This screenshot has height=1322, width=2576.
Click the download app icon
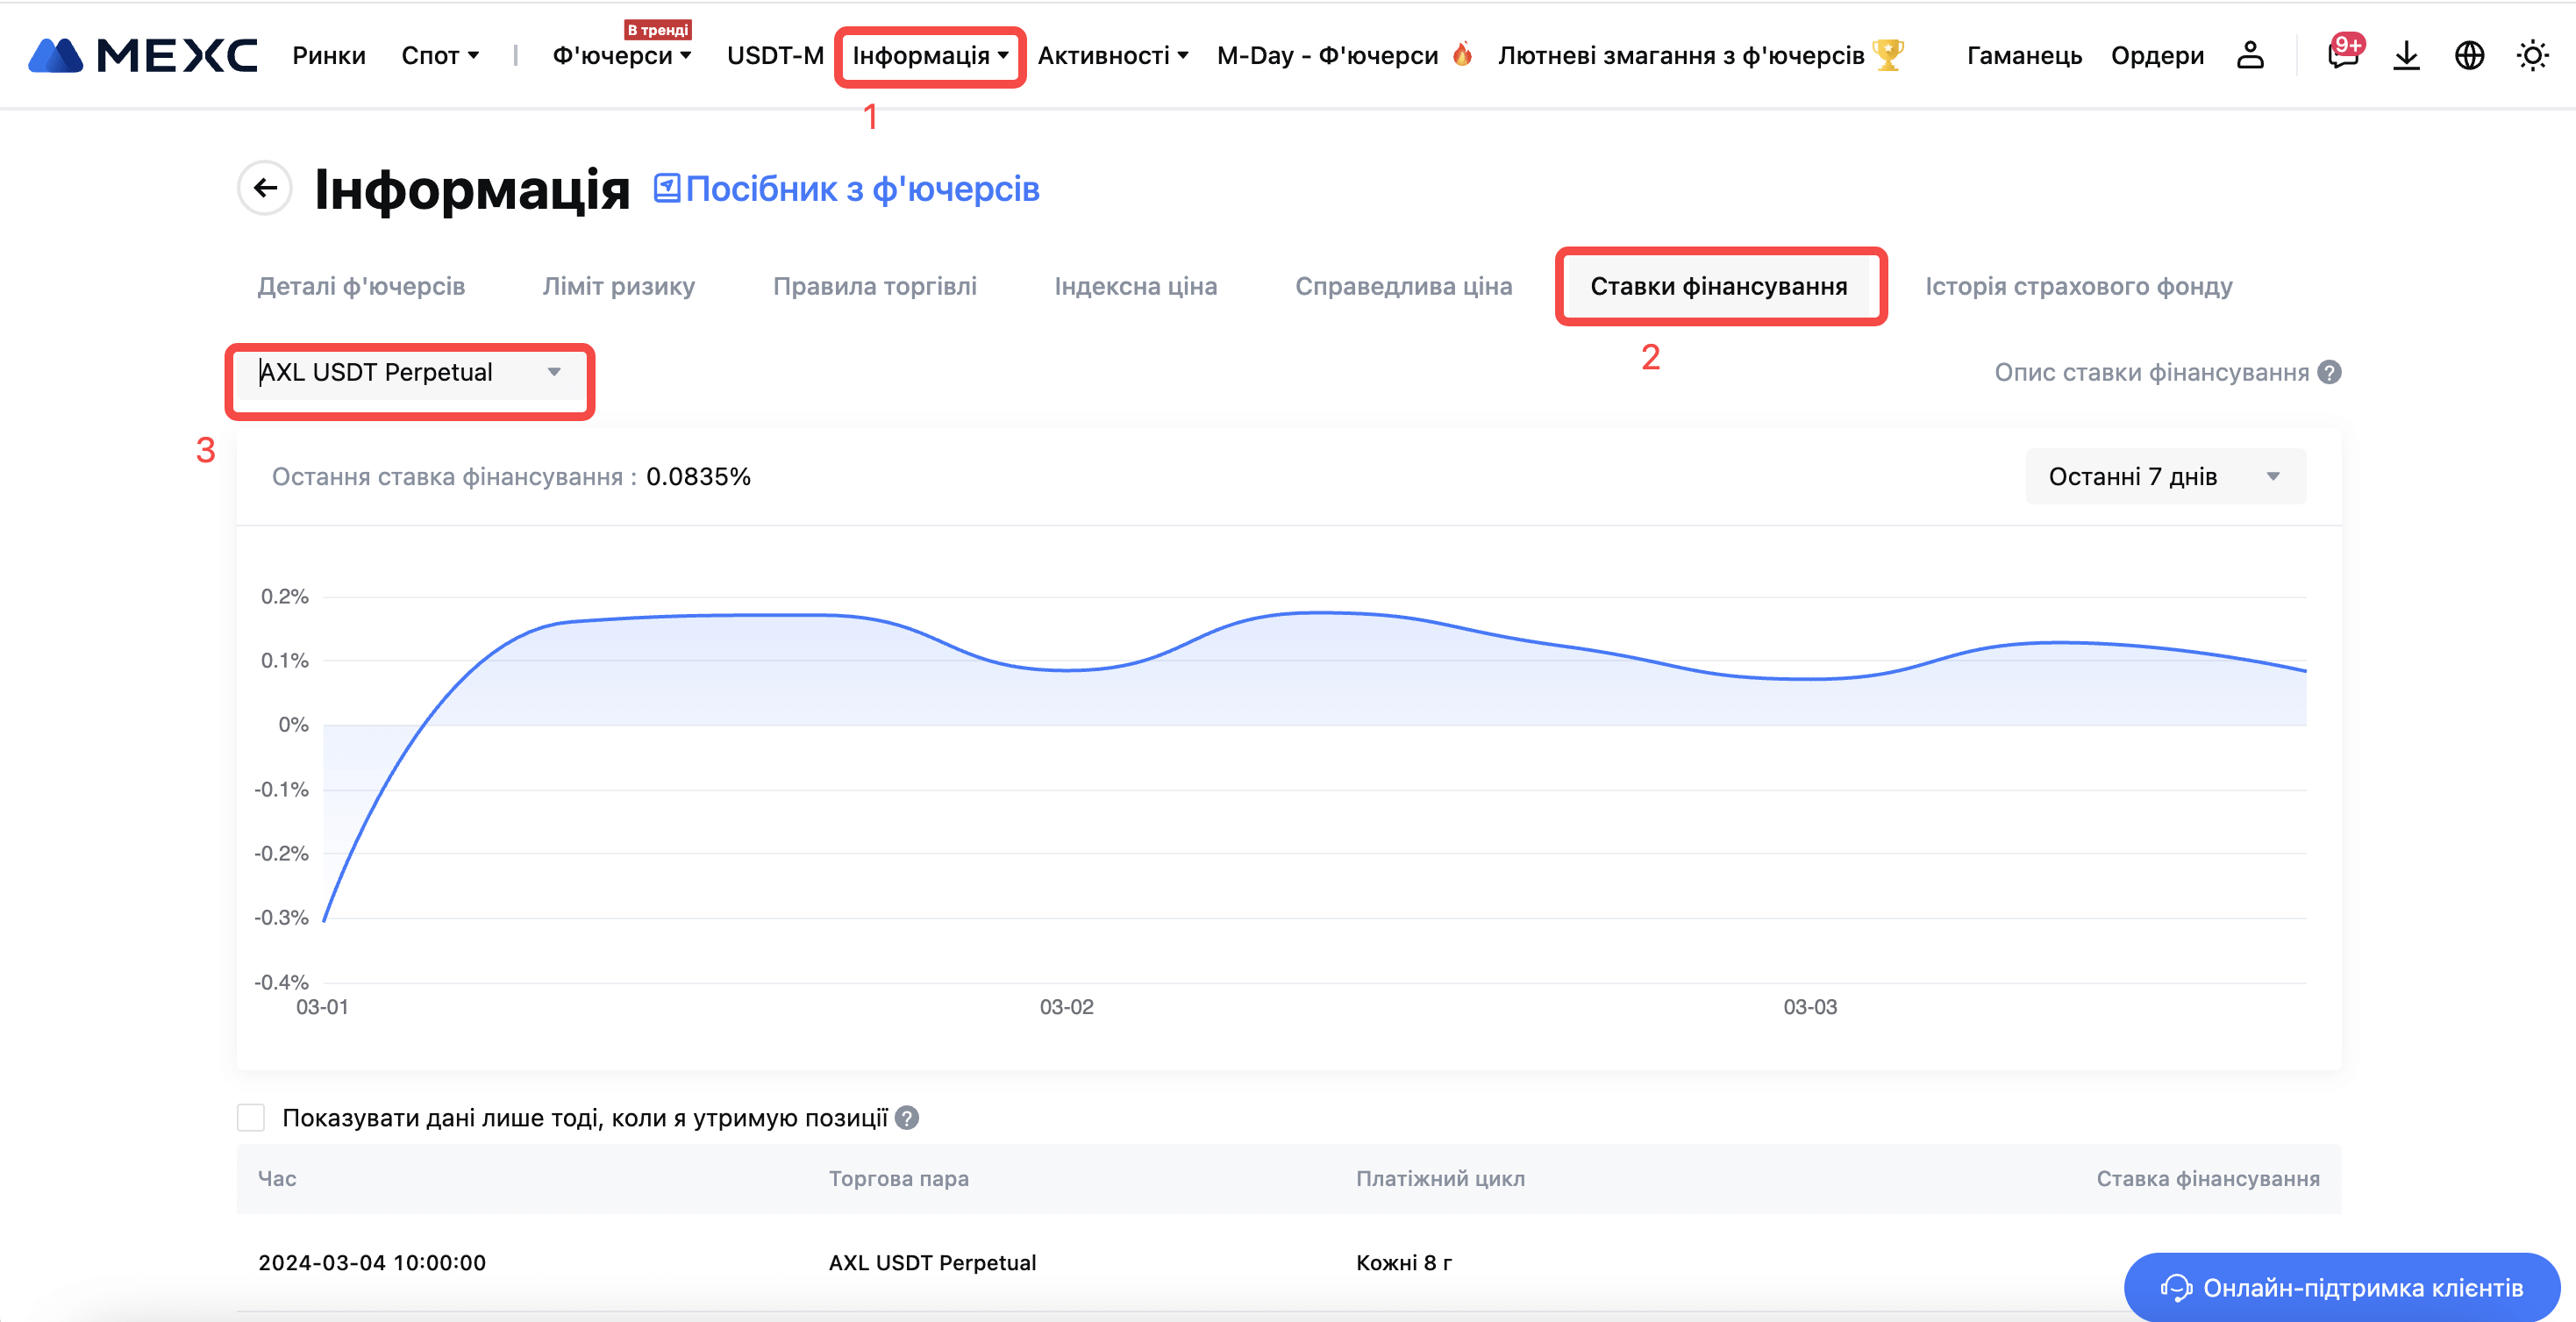point(2406,55)
